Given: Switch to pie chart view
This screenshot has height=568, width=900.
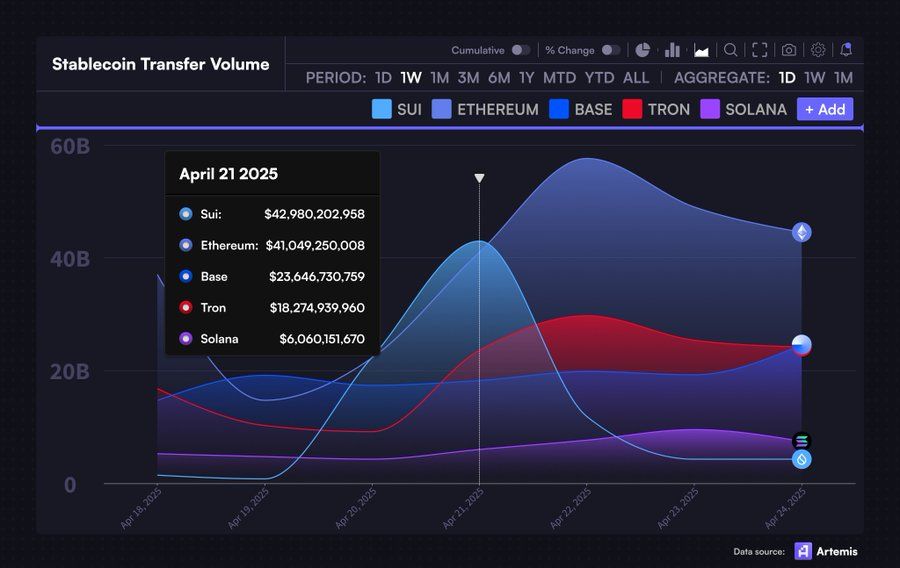Looking at the screenshot, I should tap(643, 50).
